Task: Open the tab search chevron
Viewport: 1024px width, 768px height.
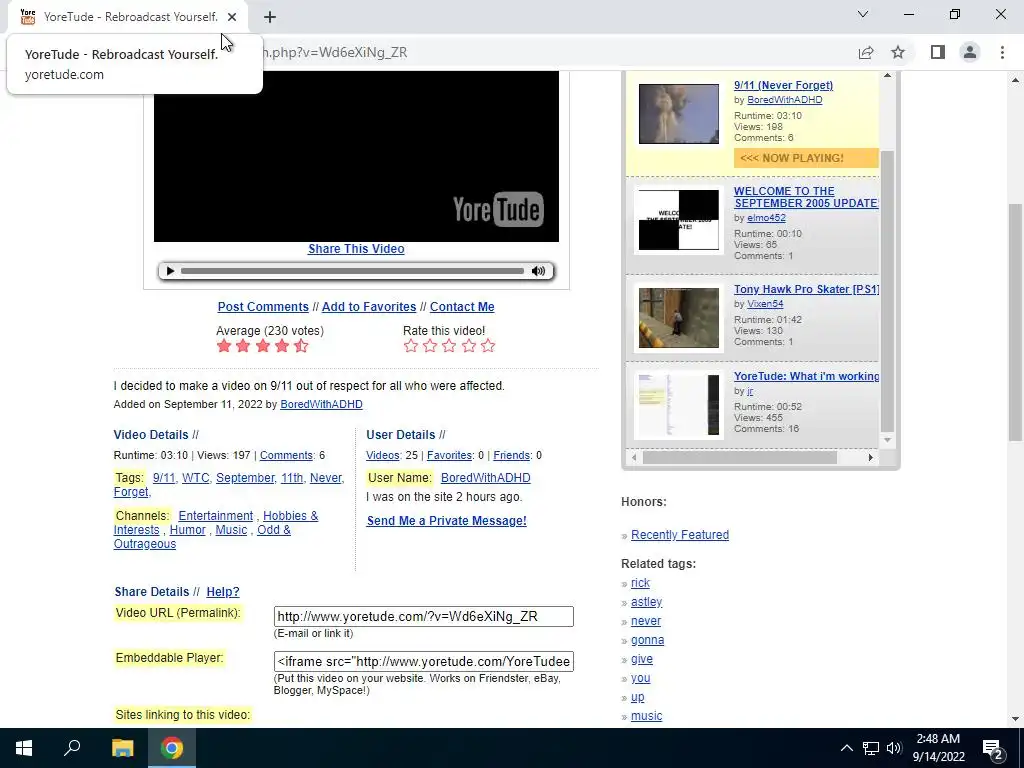Action: pyautogui.click(x=863, y=14)
